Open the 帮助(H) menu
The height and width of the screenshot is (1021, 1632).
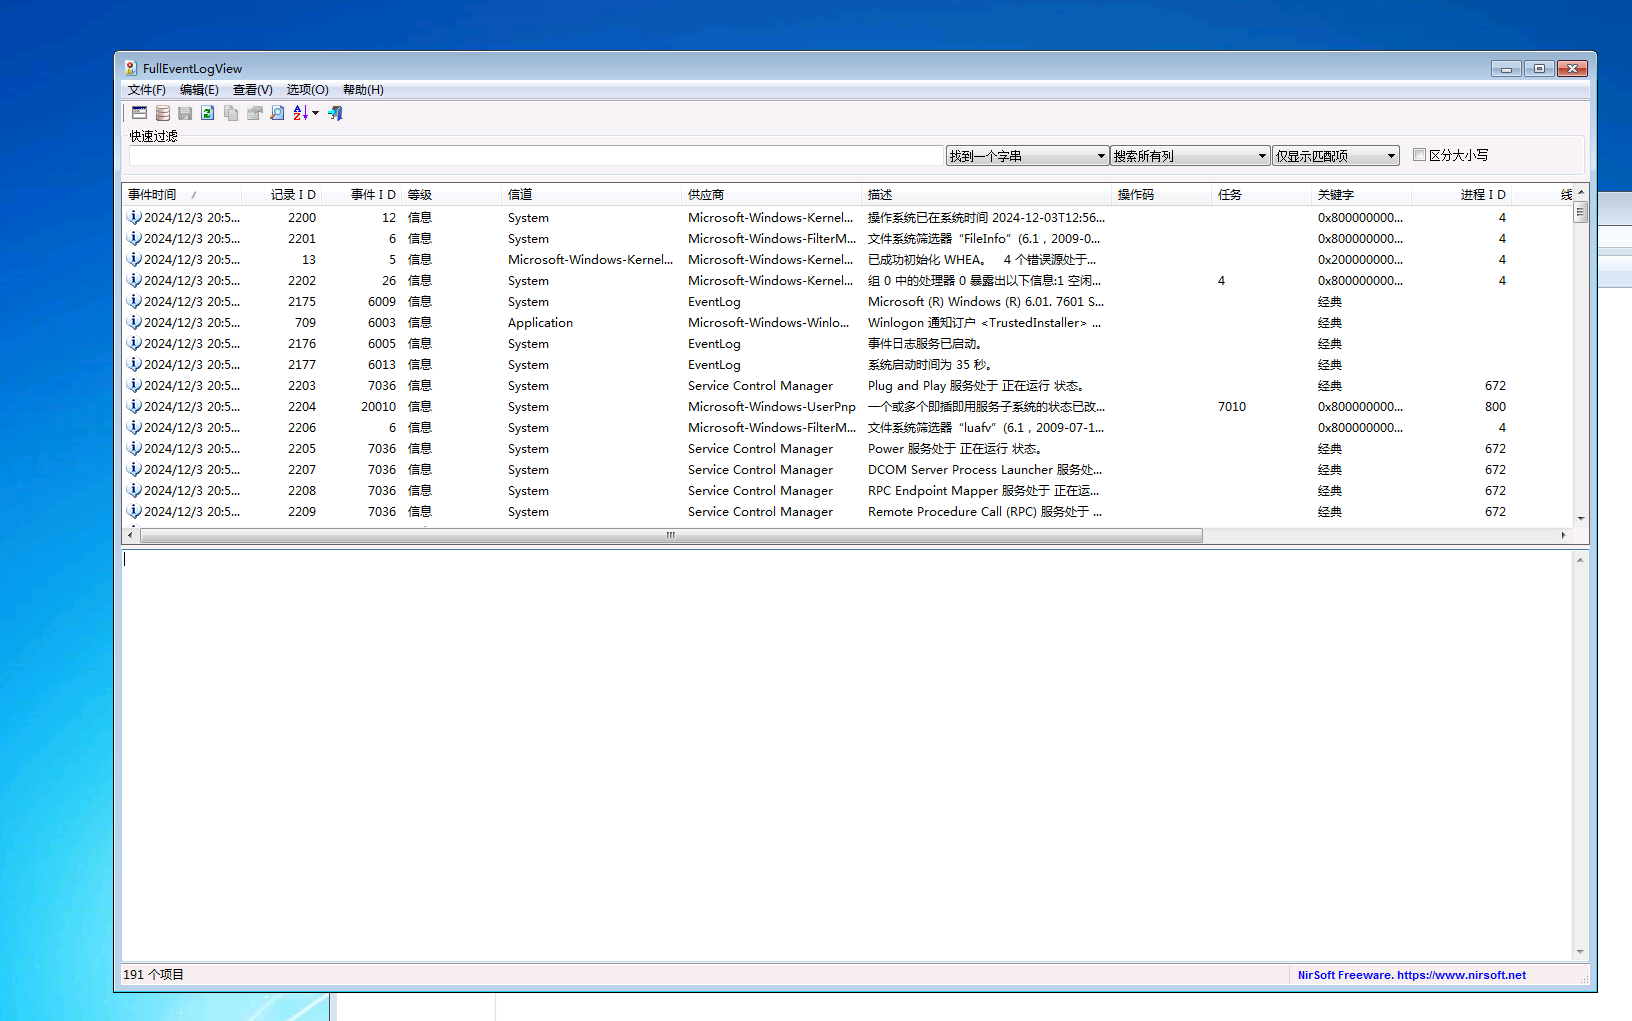(x=363, y=90)
